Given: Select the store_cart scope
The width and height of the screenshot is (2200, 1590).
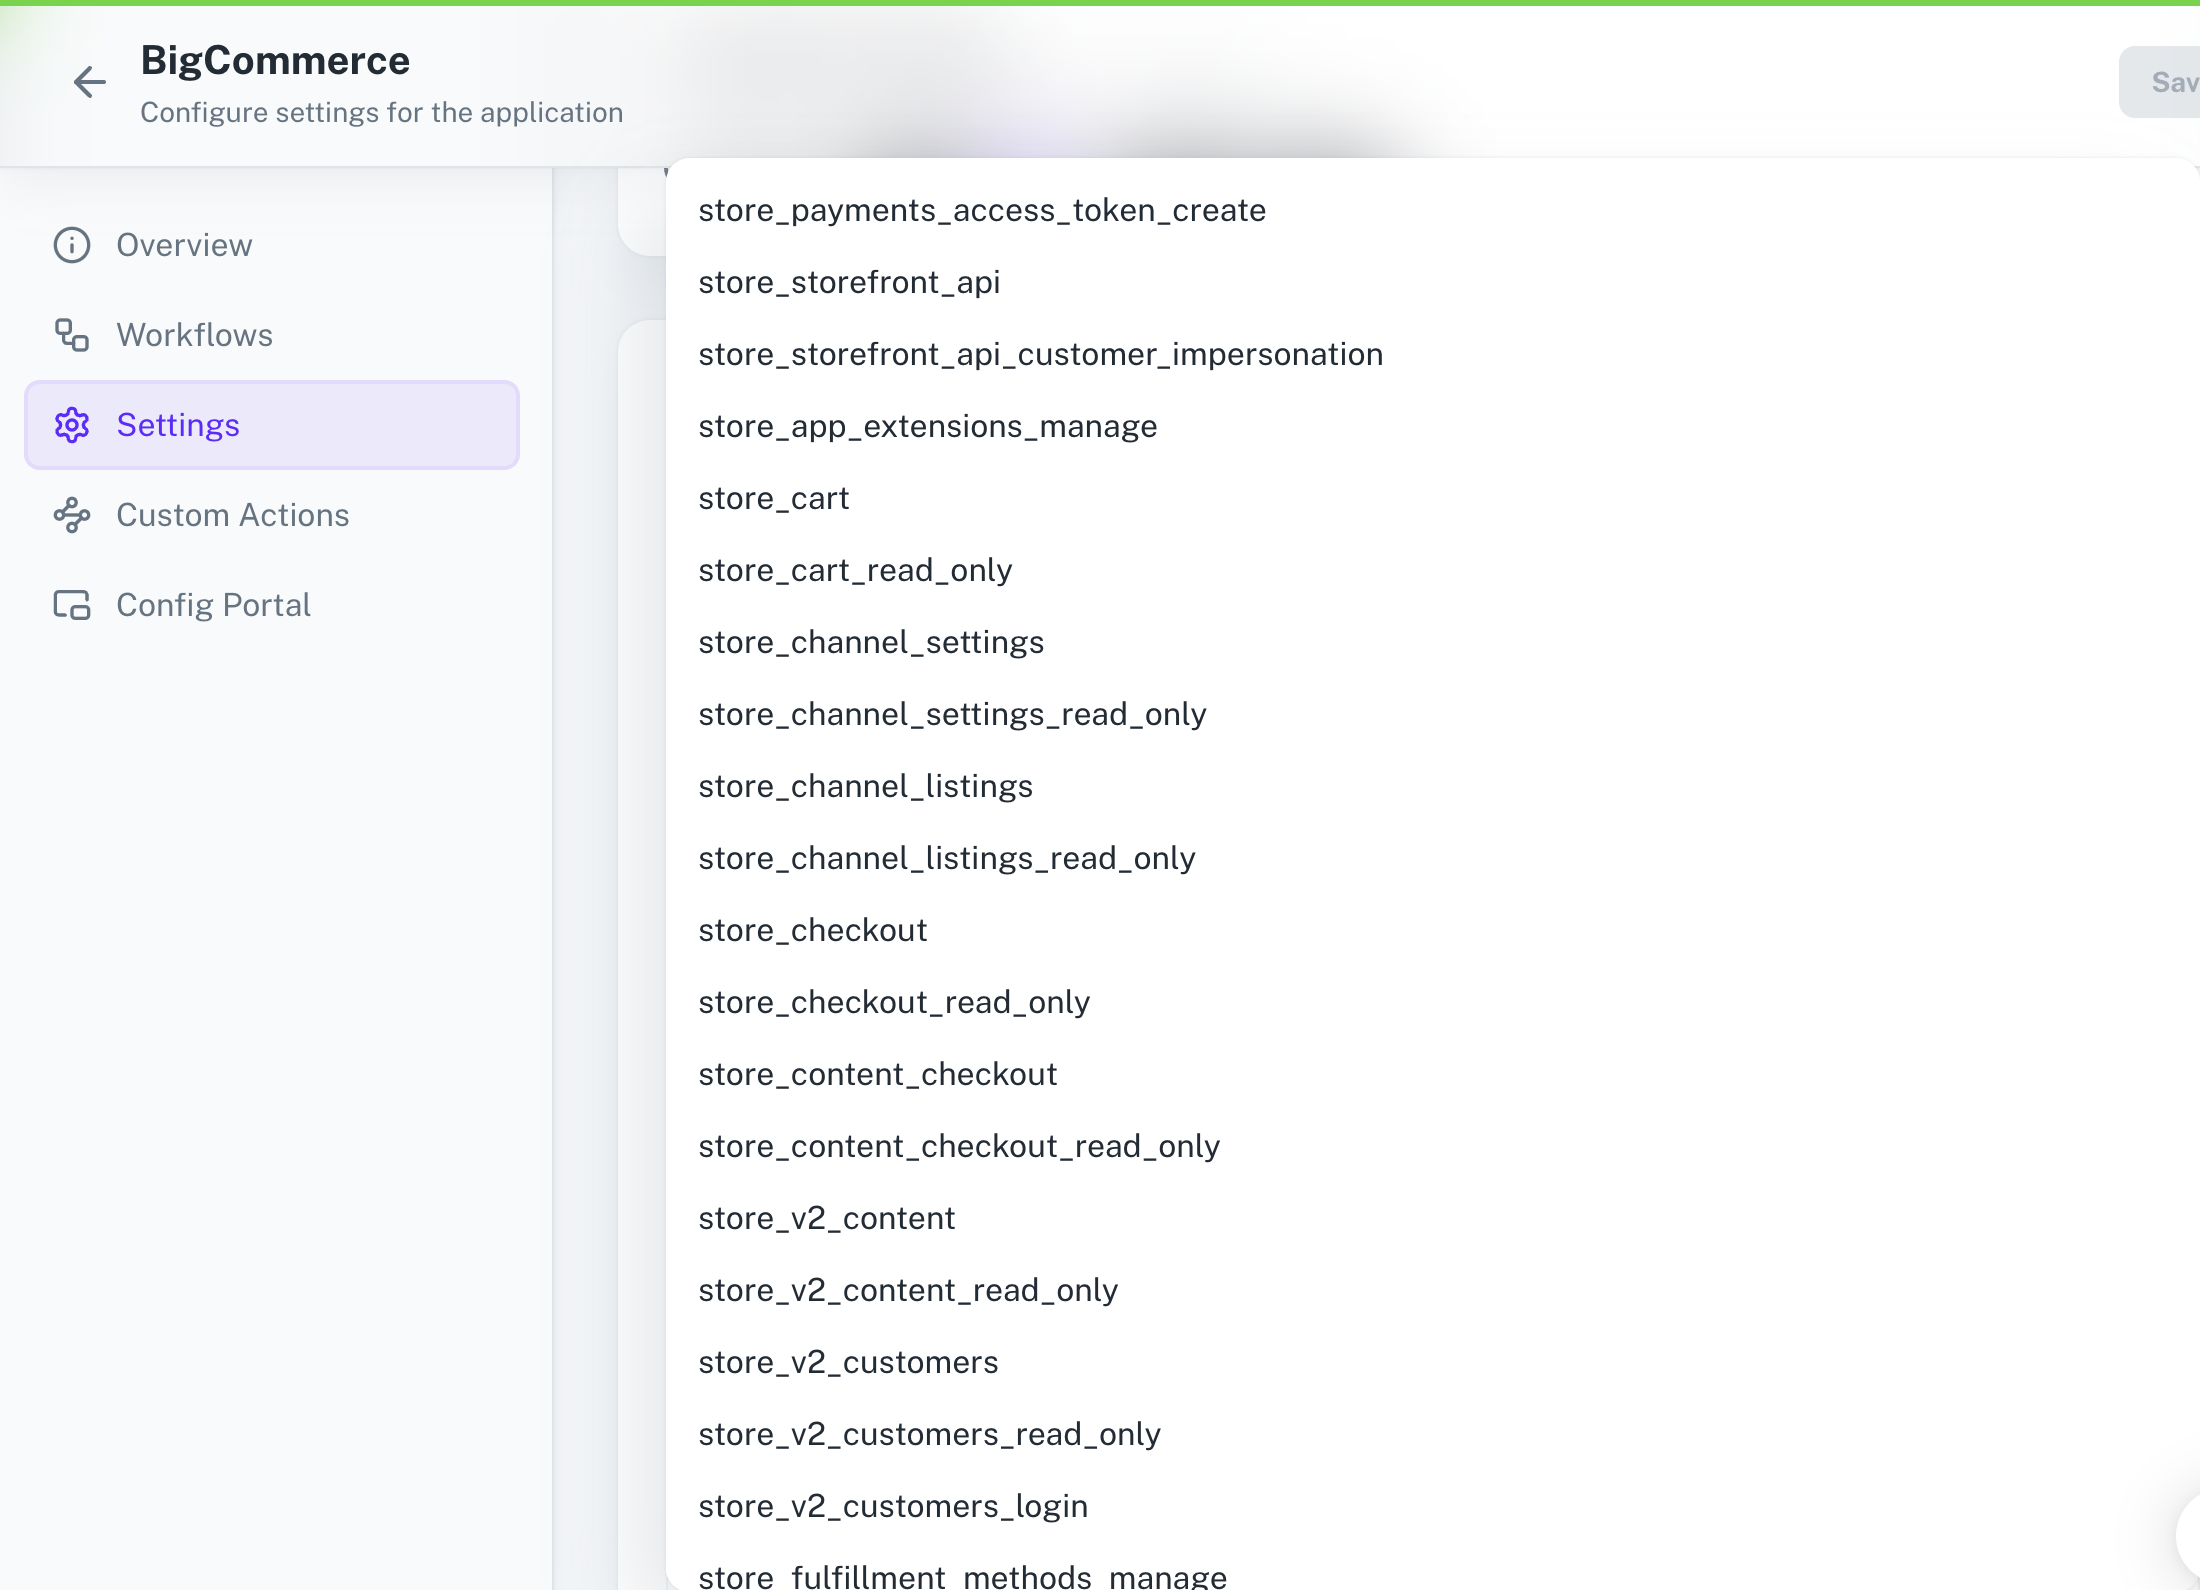Looking at the screenshot, I should [773, 498].
